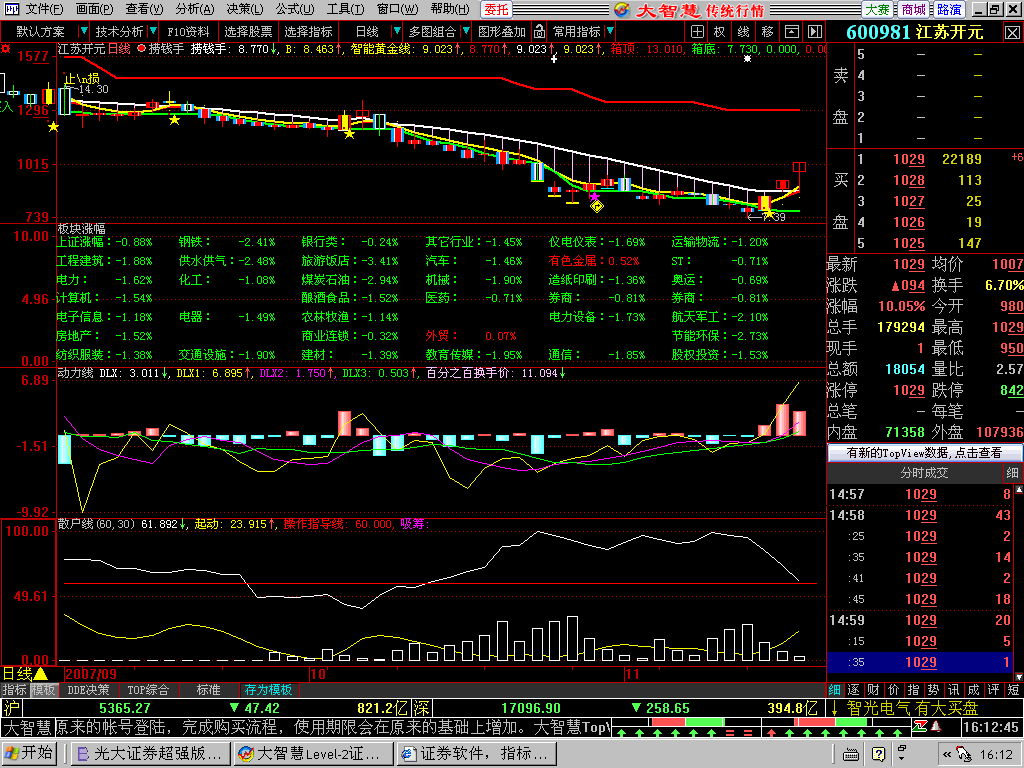
Task: Switch to the DDE决策 tab
Action: coord(89,690)
